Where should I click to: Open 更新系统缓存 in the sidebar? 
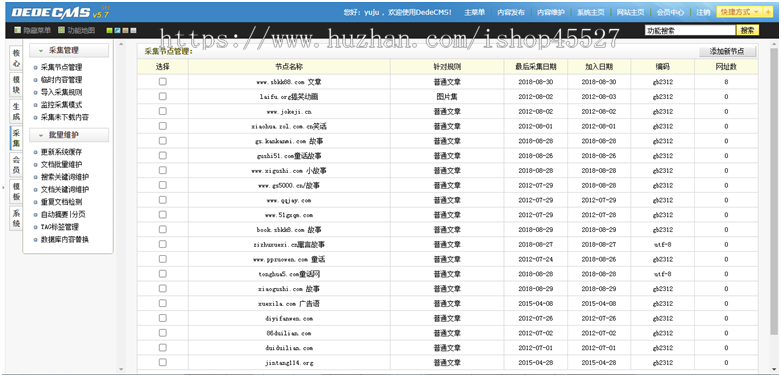[x=61, y=152]
